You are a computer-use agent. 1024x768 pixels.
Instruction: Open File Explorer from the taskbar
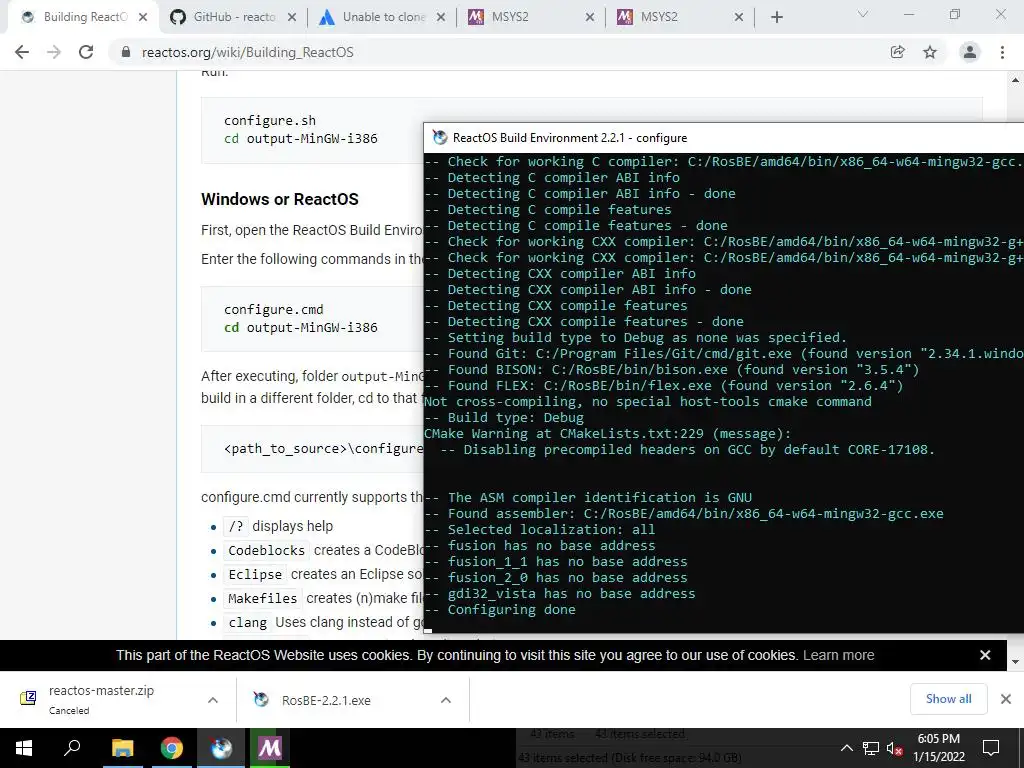122,748
